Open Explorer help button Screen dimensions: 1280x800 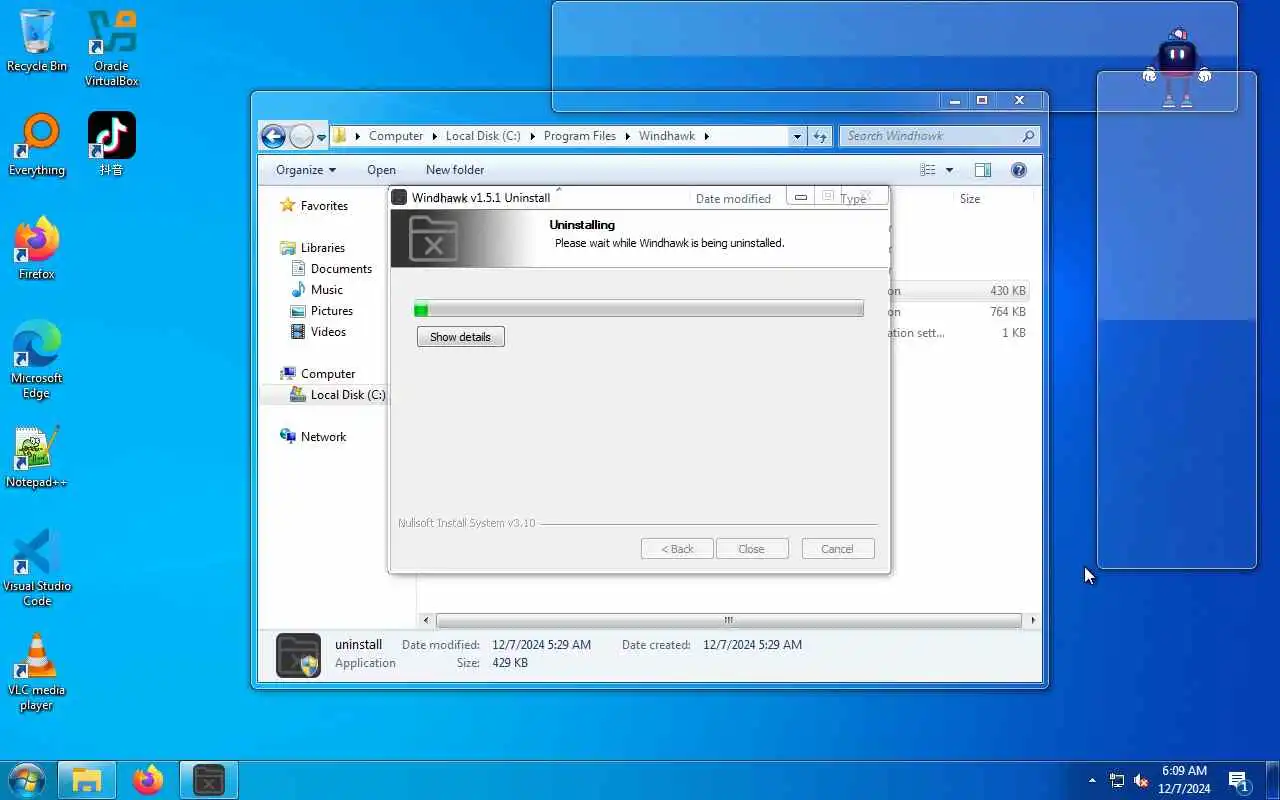pyautogui.click(x=1018, y=170)
